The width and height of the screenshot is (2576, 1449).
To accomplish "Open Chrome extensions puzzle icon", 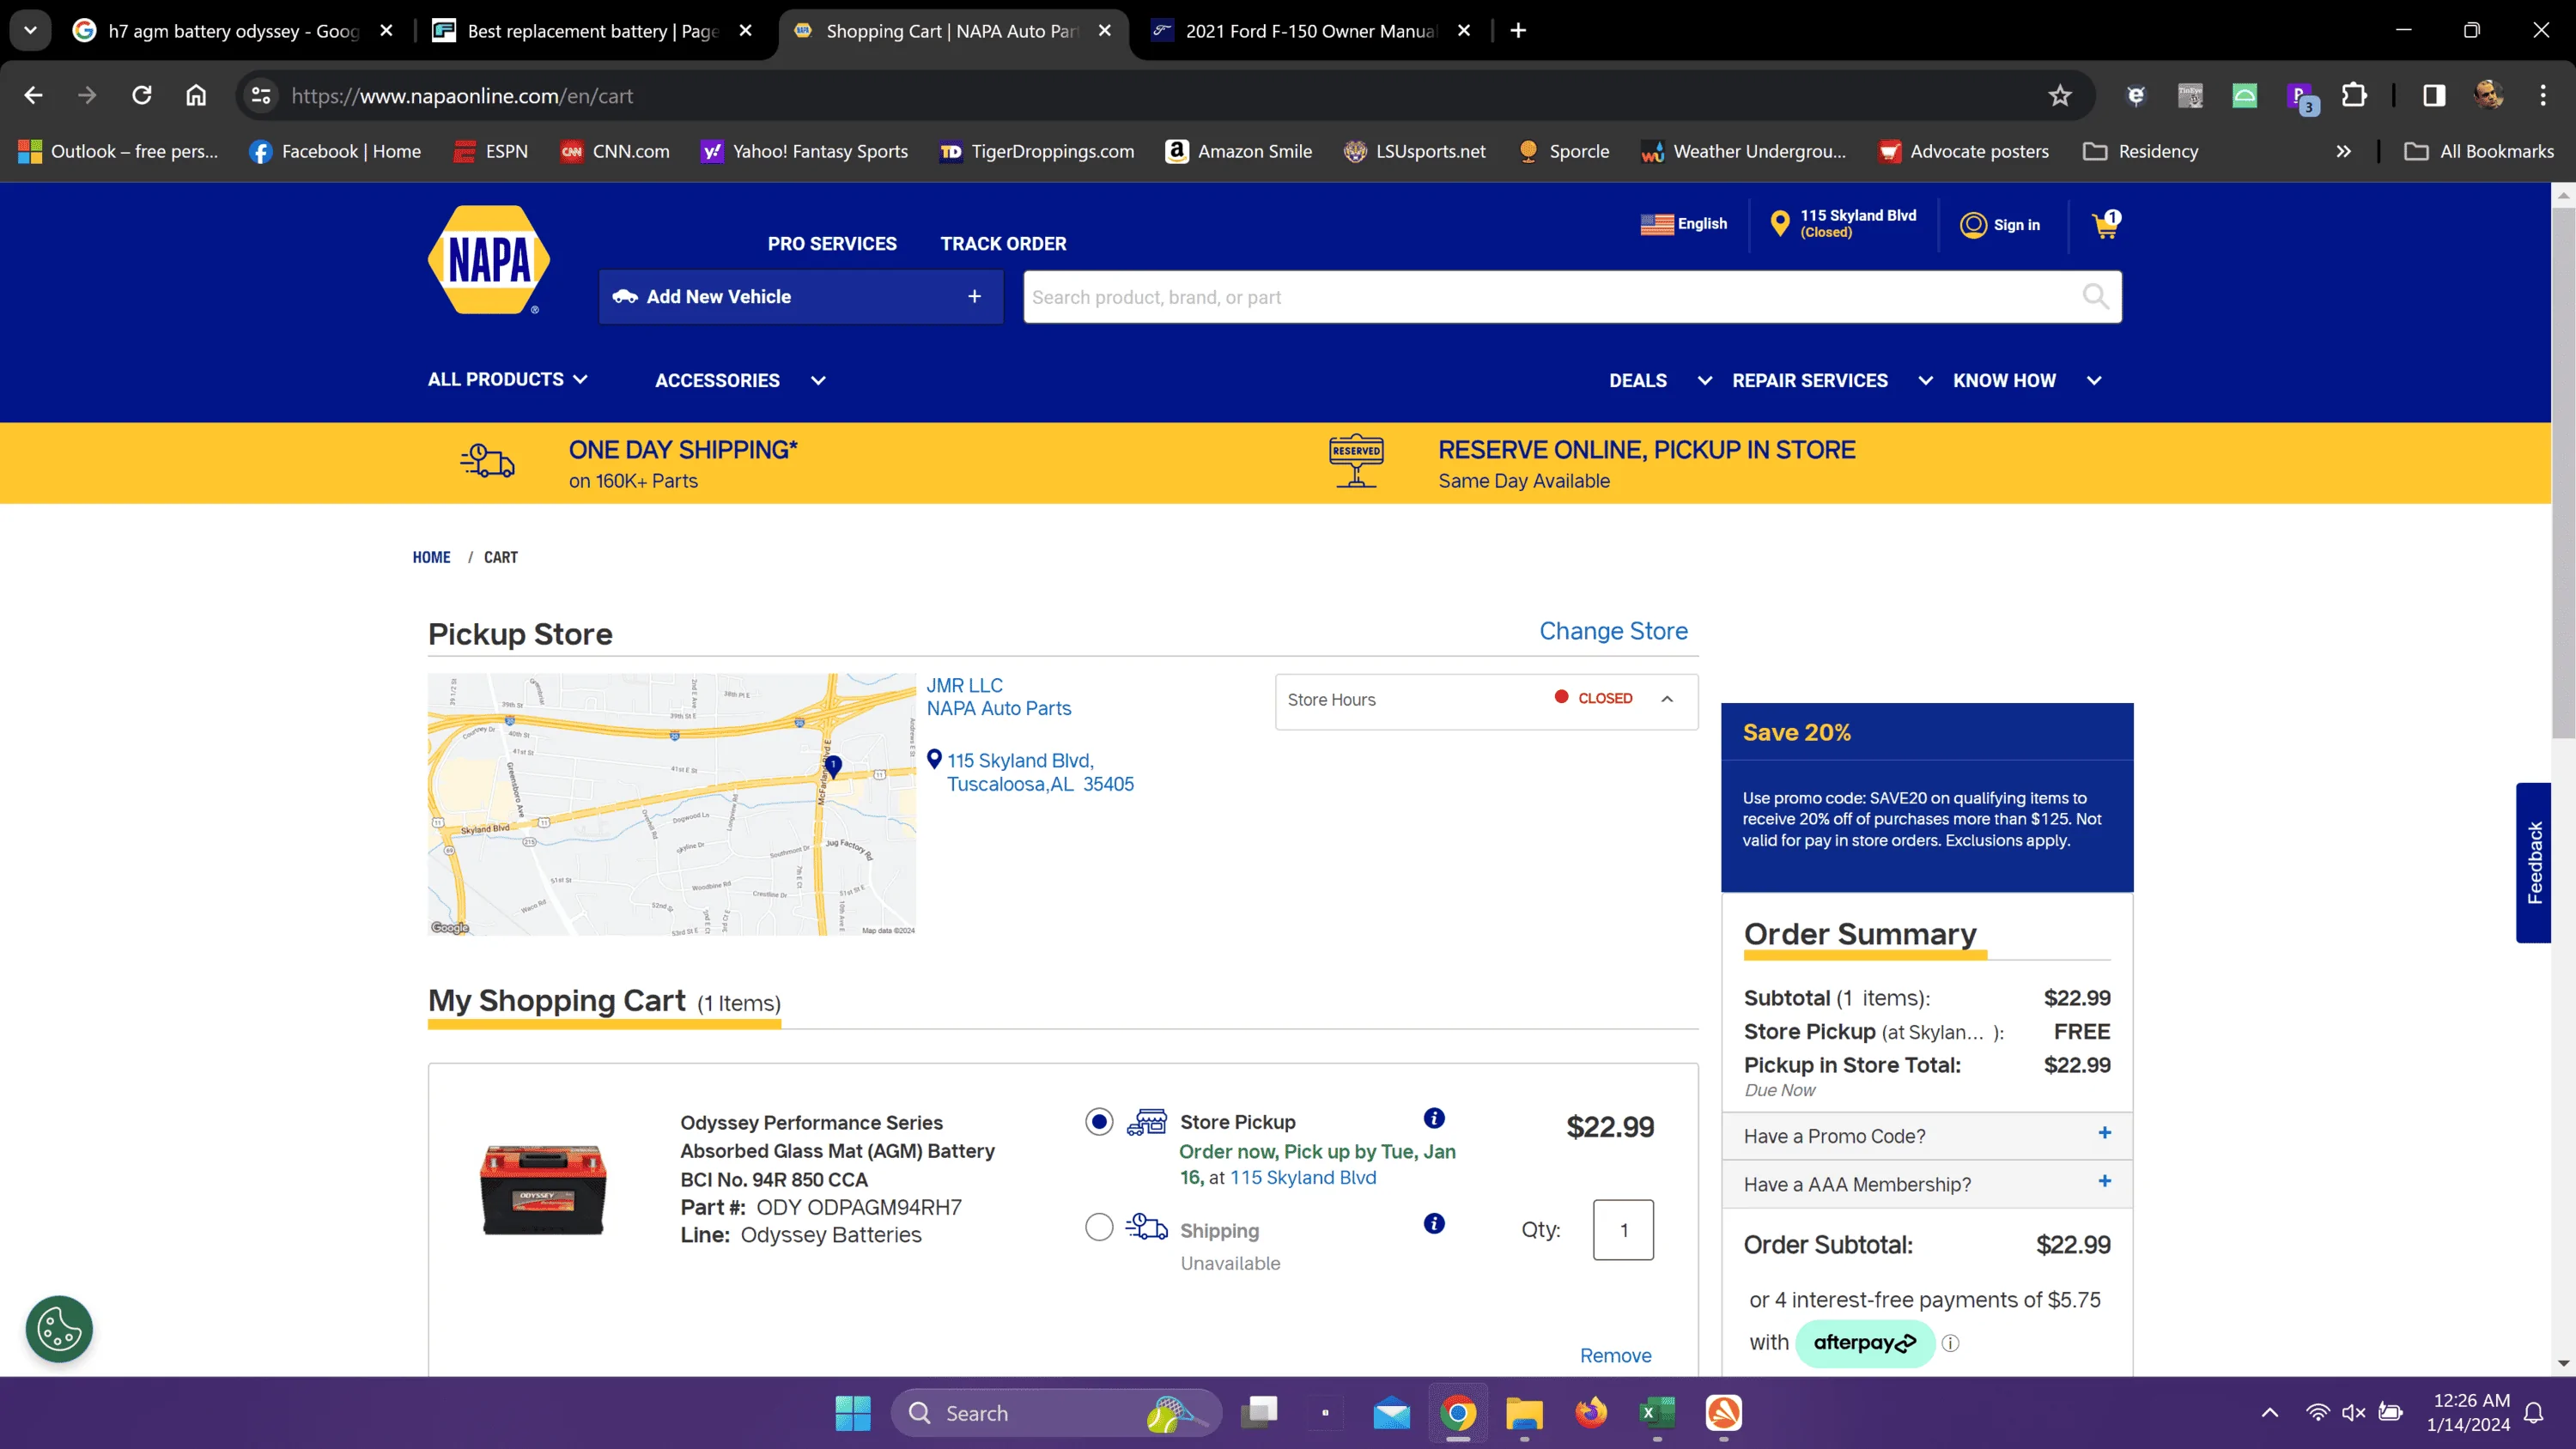I will [2354, 96].
